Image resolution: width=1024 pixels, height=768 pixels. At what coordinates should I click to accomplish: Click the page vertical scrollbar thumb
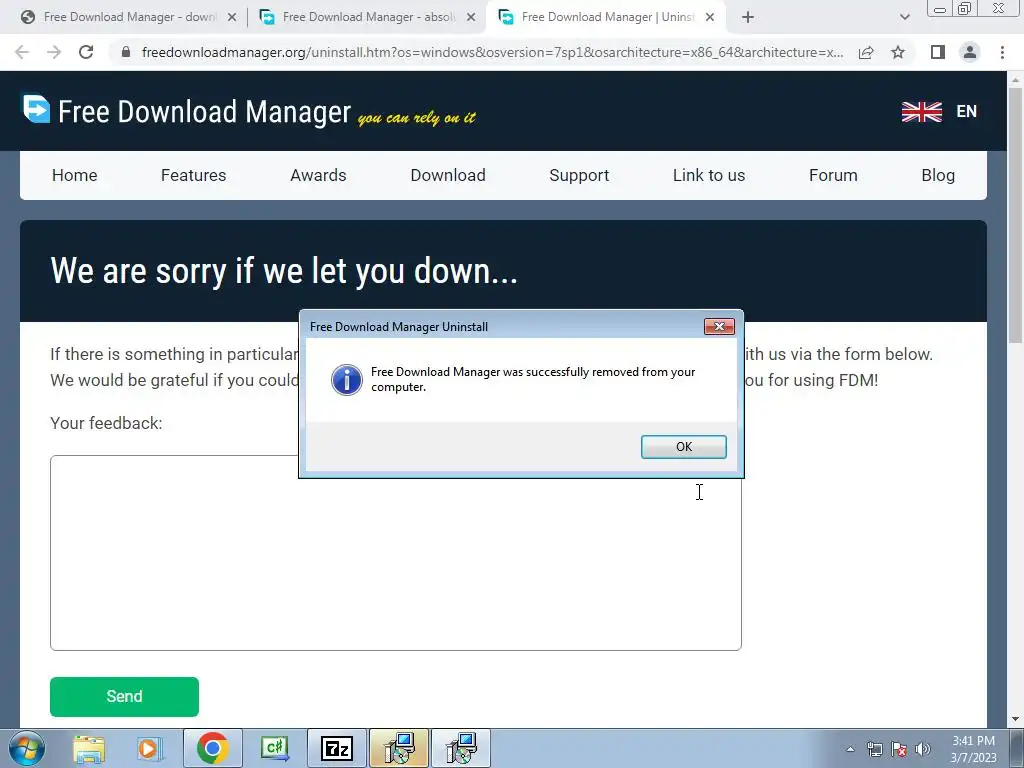pyautogui.click(x=1015, y=216)
